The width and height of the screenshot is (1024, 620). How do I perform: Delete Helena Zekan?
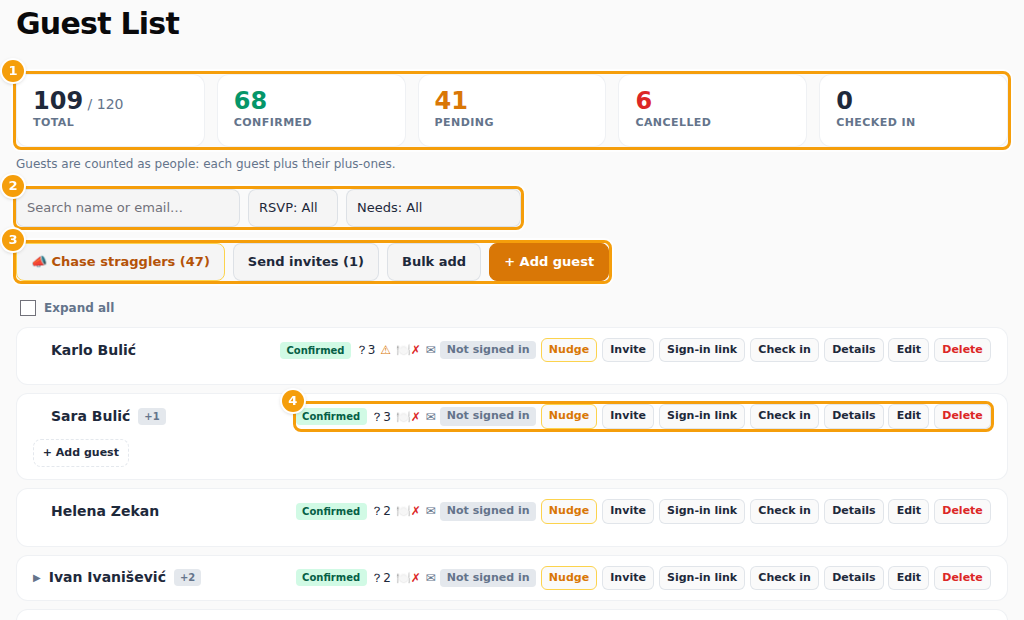point(962,511)
